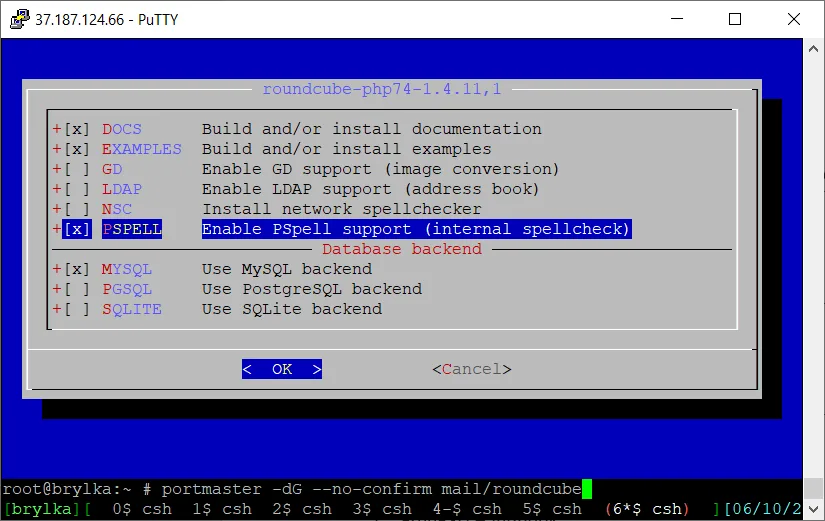Switch to screen window 1$ csh

pyautogui.click(x=222, y=509)
